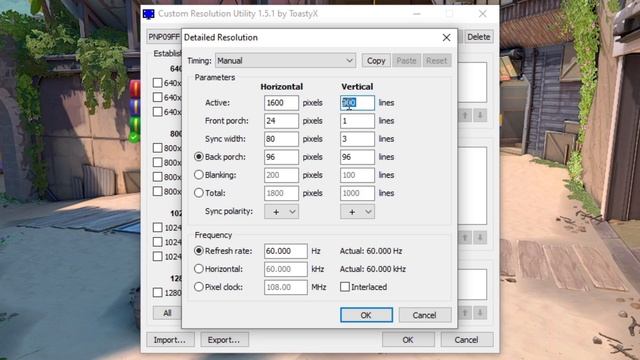Click the Paste button in Detailed Resolution
640x360 pixels.
(407, 61)
